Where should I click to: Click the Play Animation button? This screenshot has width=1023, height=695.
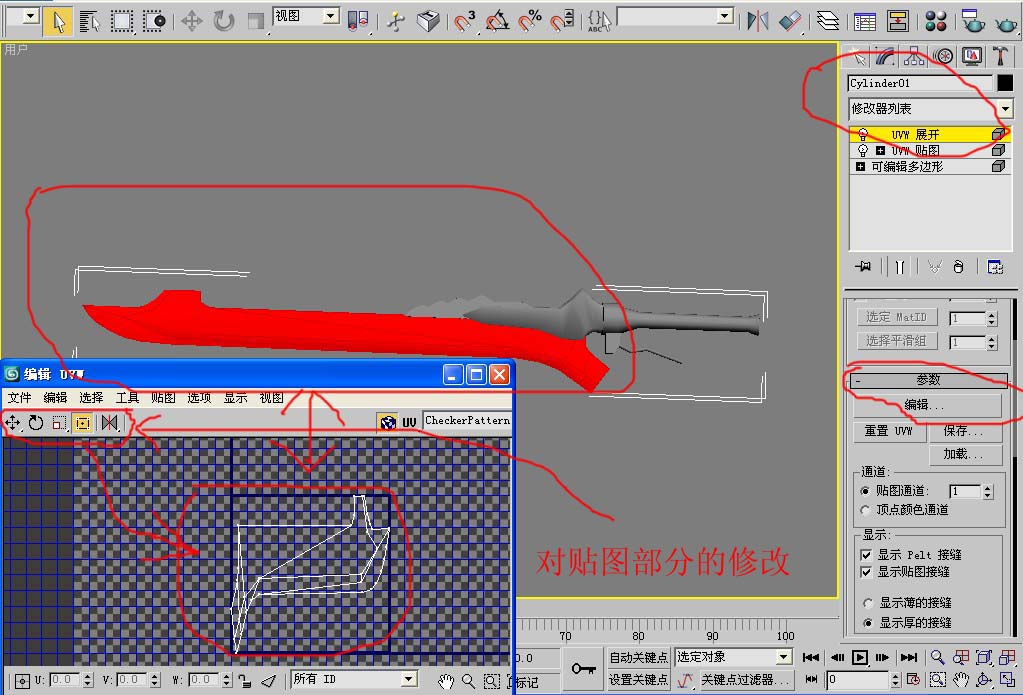(x=860, y=657)
